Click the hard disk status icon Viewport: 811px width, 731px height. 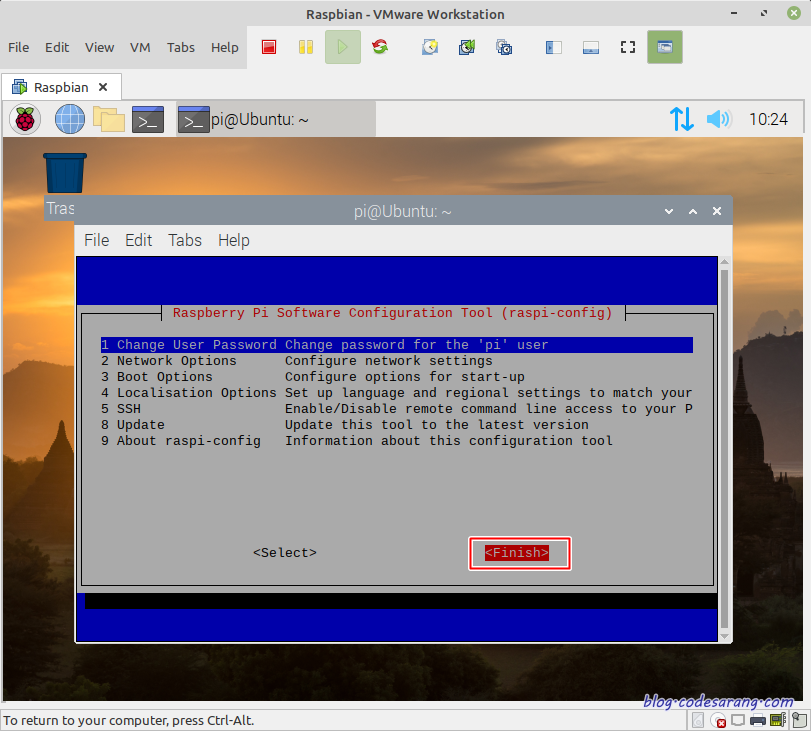(x=698, y=720)
